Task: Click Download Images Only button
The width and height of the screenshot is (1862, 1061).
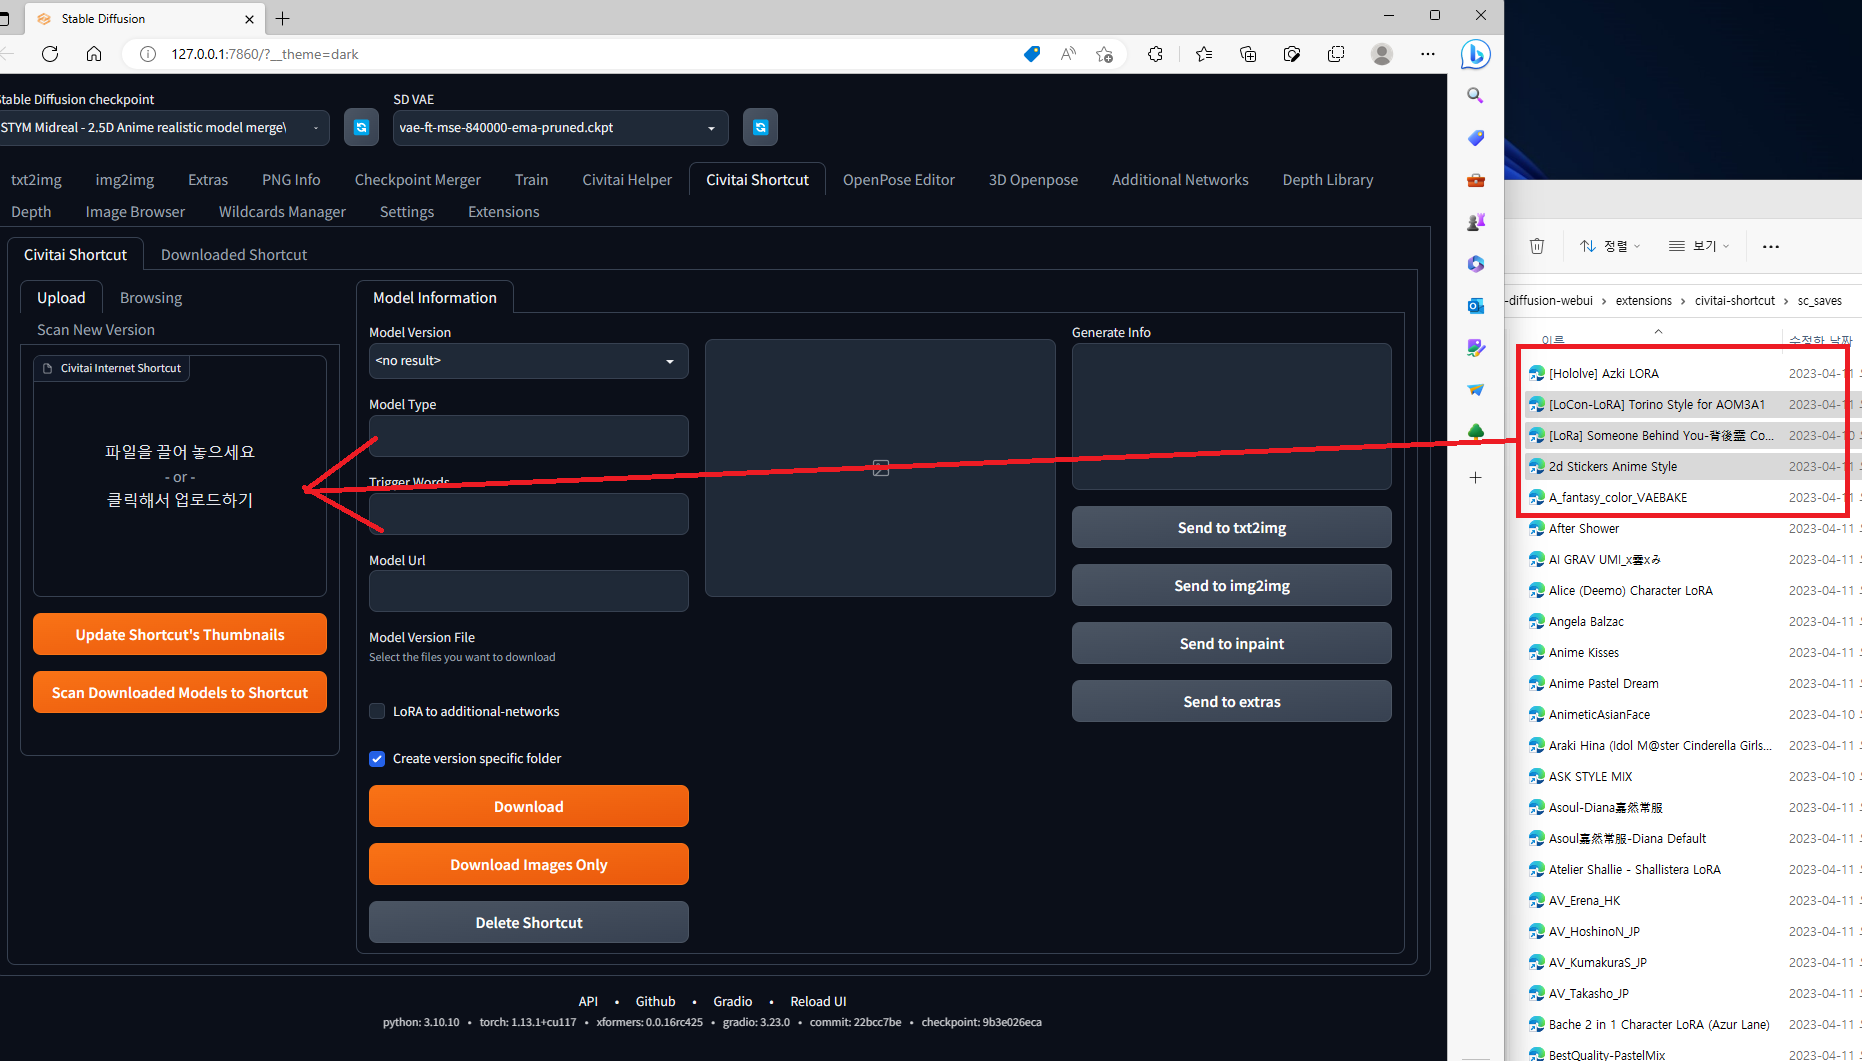Action: [x=528, y=864]
